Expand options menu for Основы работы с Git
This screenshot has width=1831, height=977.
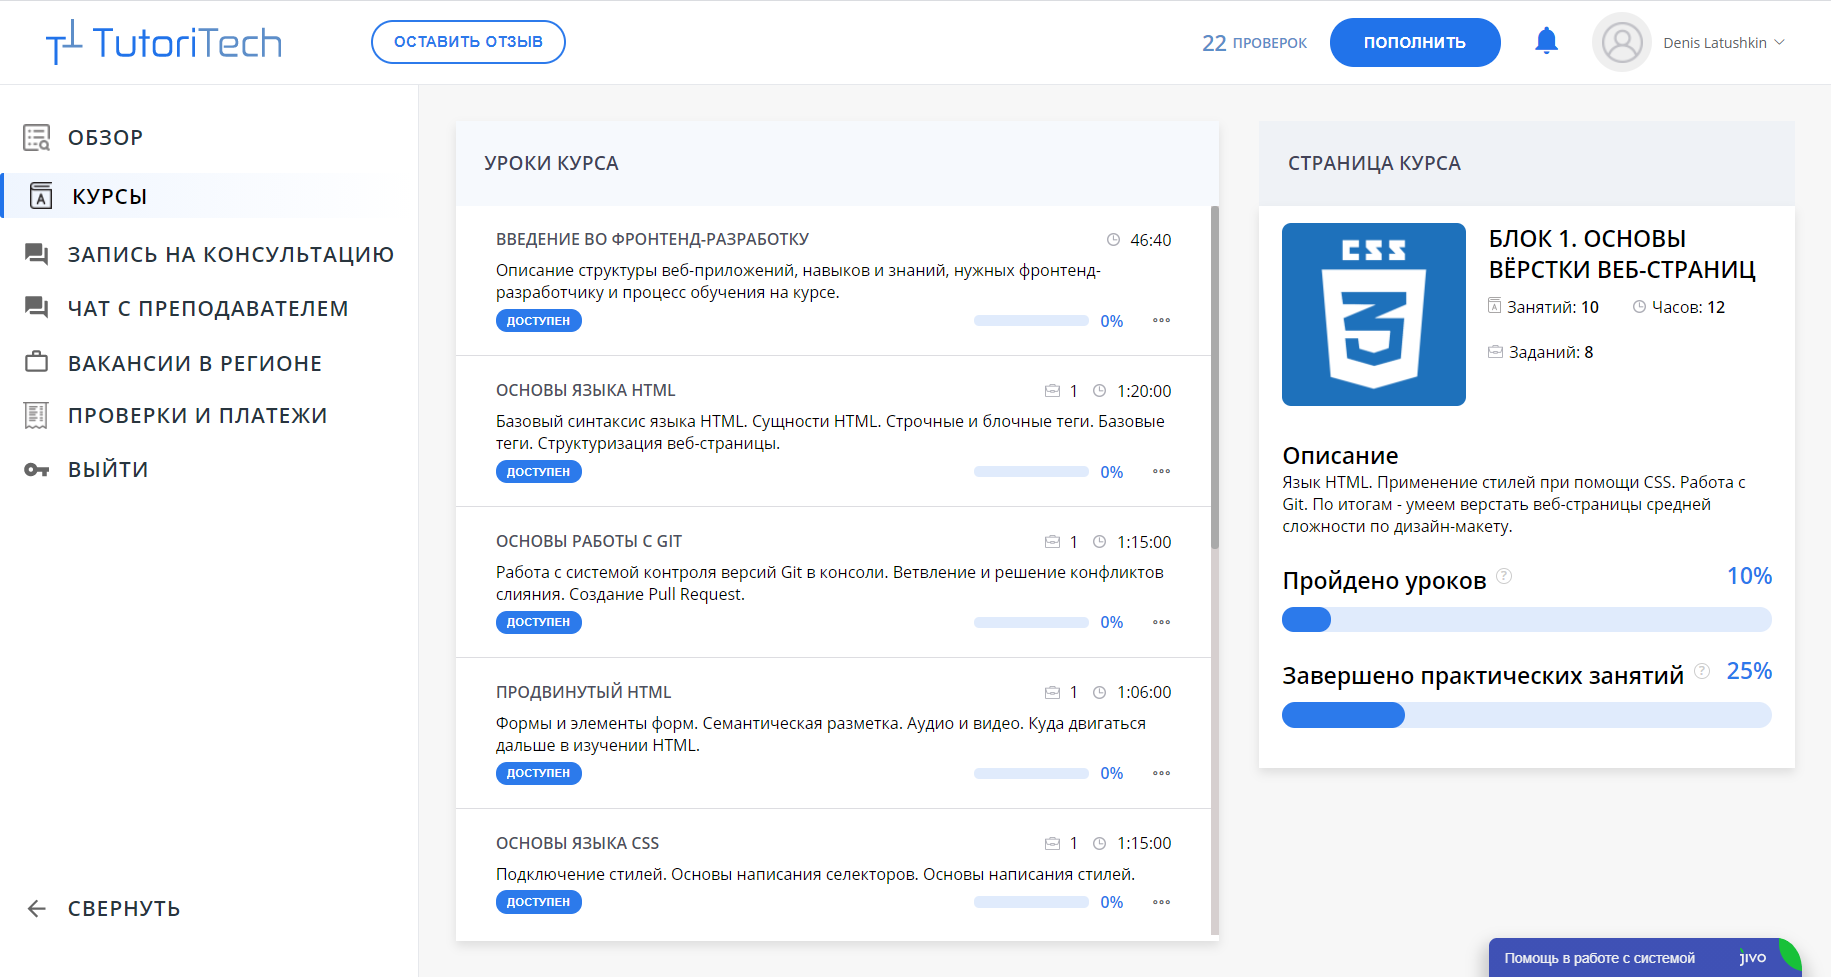click(1161, 622)
